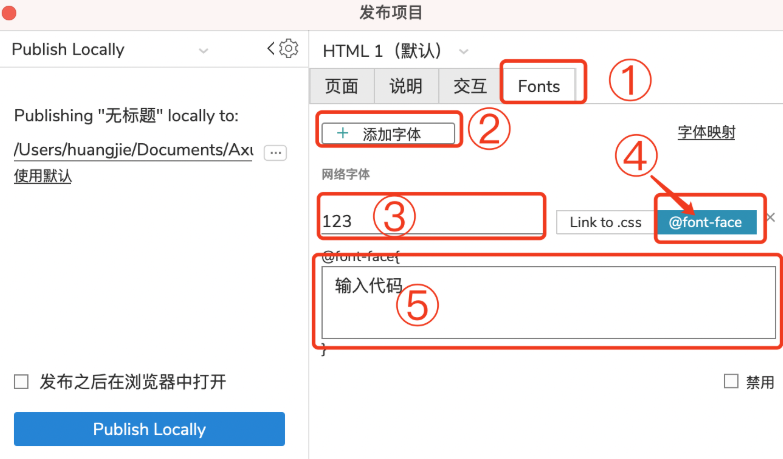Screen dimensions: 783x459
Task: Click the ellipsis browse folder button
Action: [275, 152]
